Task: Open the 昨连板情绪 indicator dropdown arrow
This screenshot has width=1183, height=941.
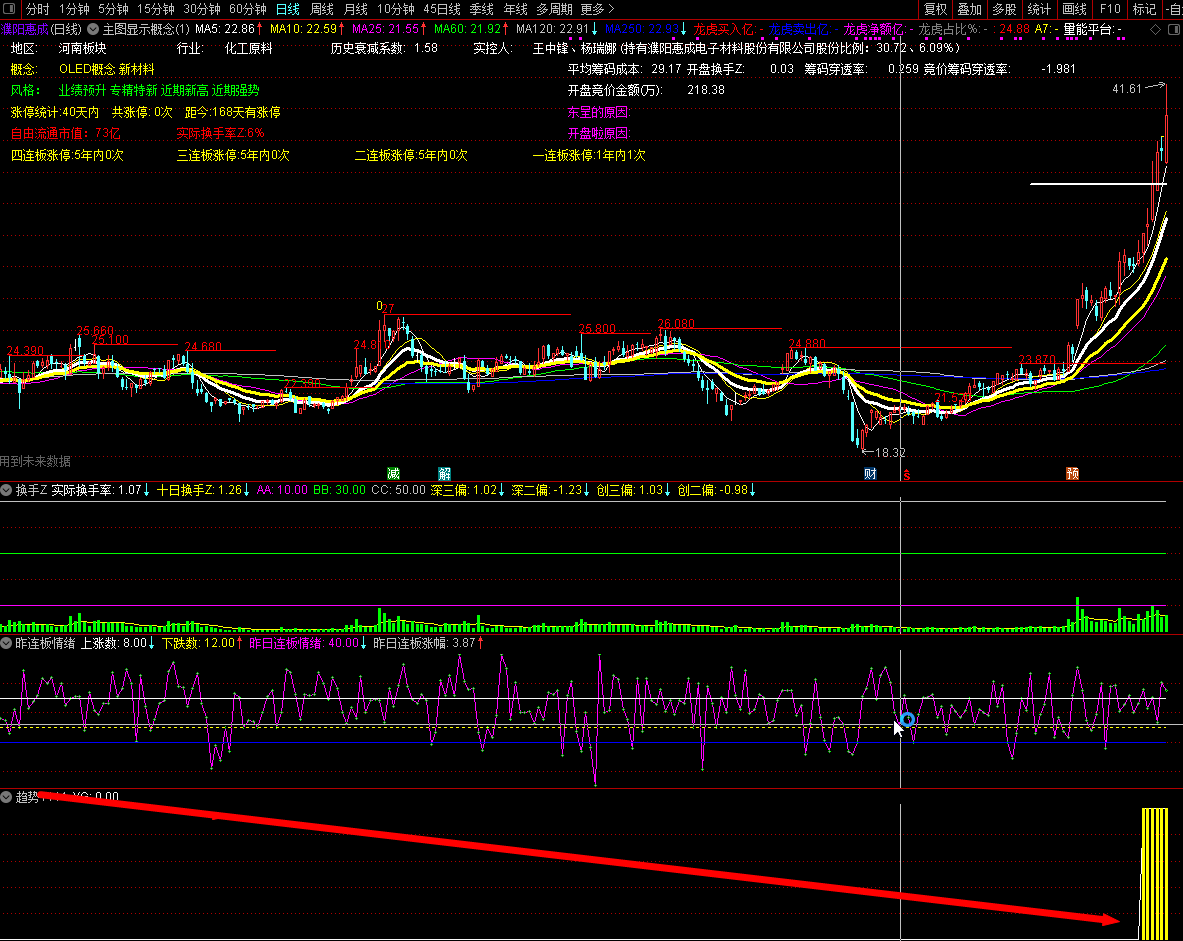Action: [6, 643]
